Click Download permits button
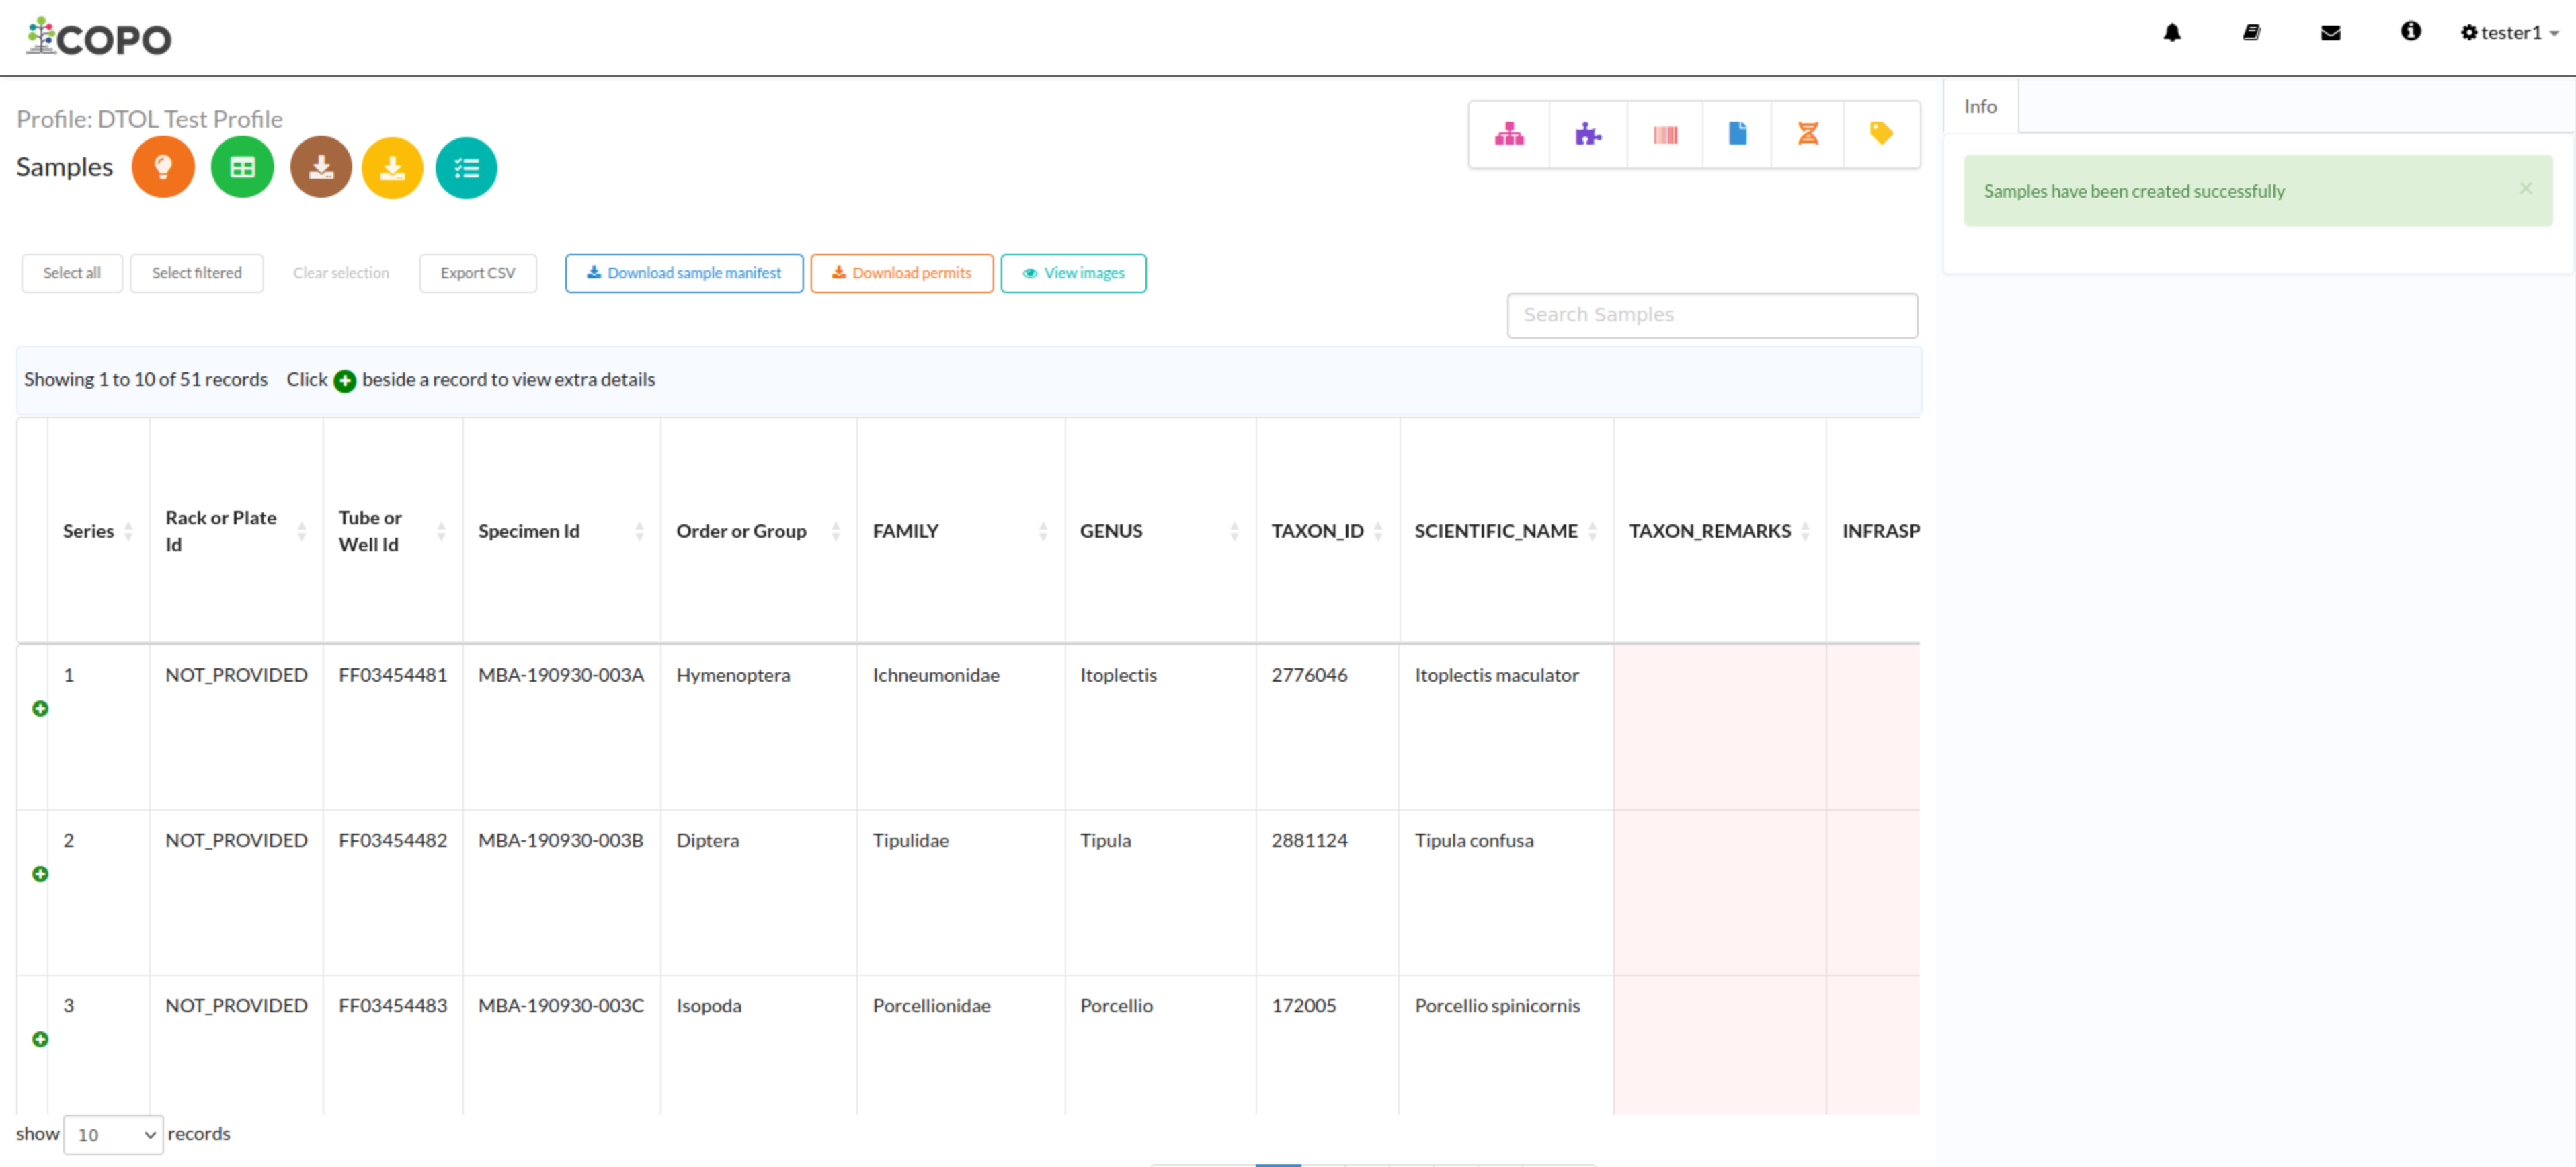 click(902, 274)
